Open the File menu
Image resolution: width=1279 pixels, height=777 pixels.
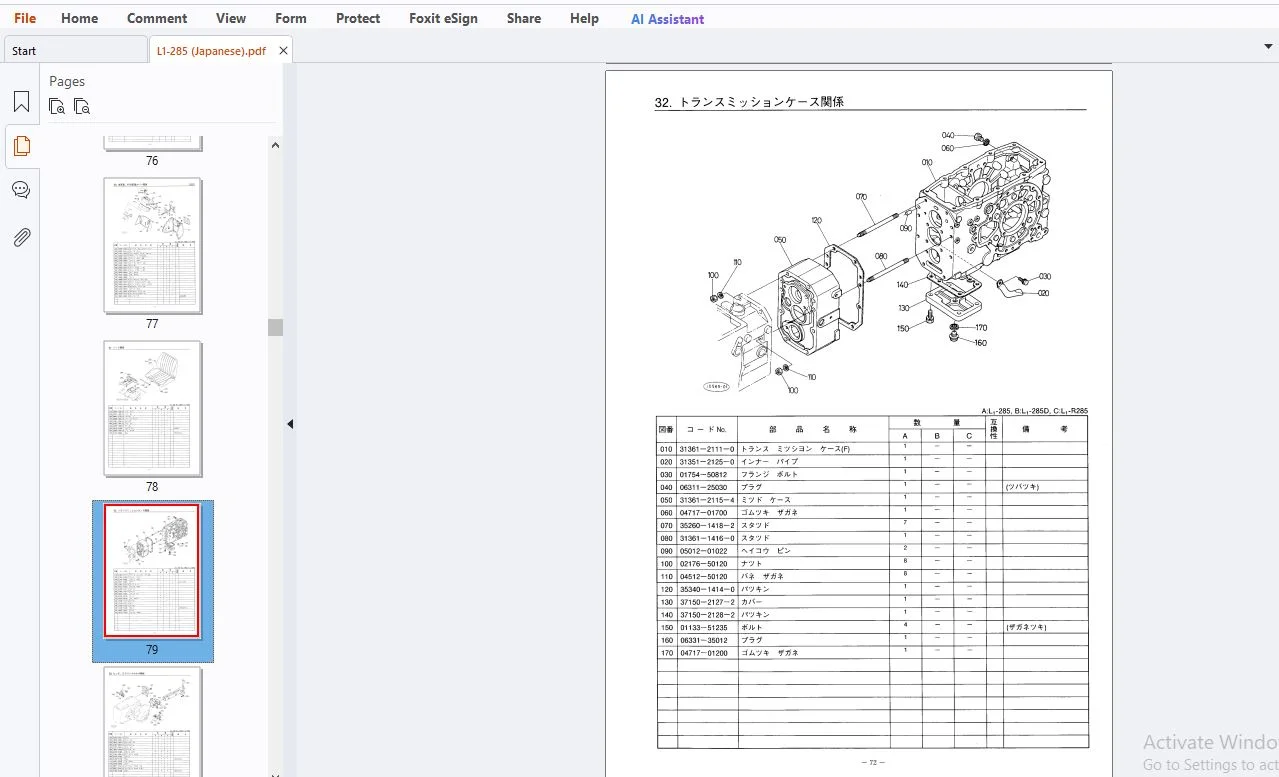(x=25, y=18)
